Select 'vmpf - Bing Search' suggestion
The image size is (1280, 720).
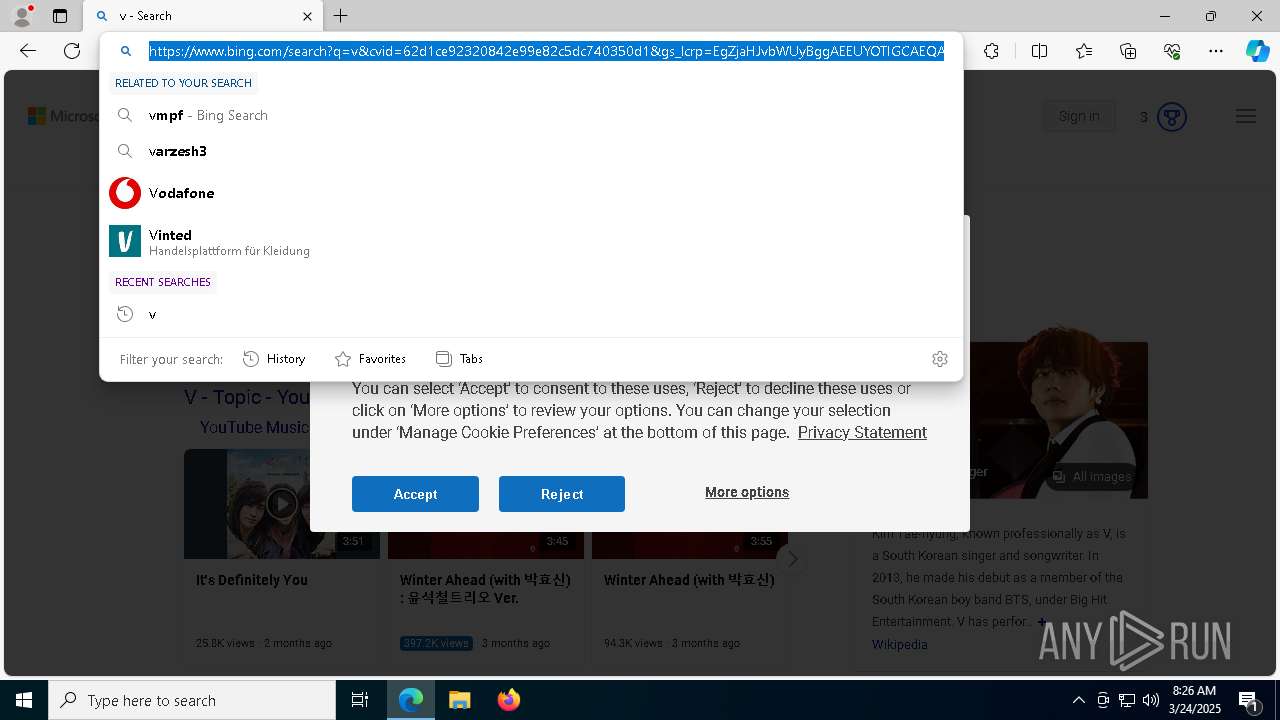[x=531, y=115]
